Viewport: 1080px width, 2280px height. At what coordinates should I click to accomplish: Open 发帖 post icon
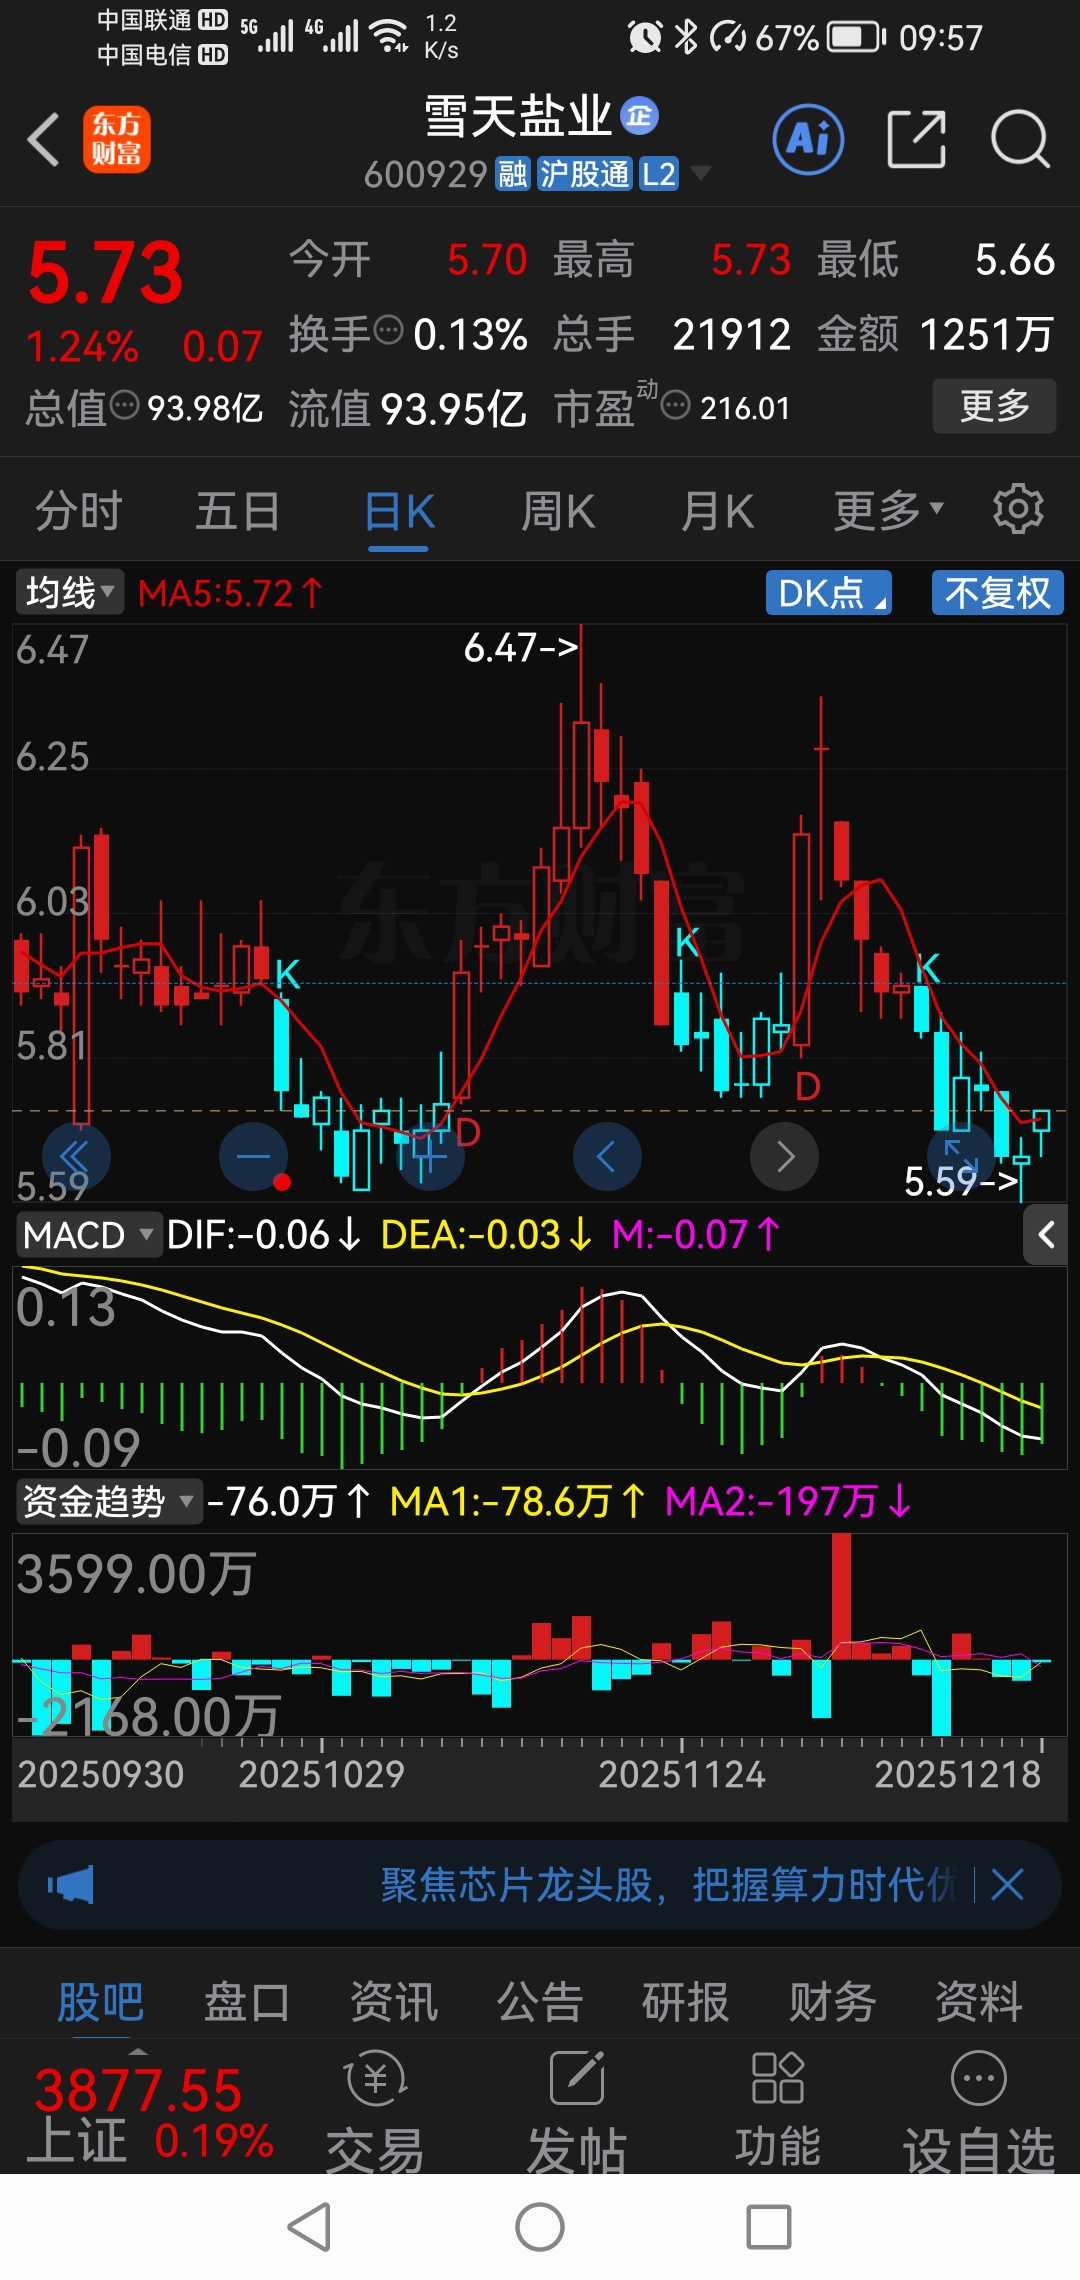[x=577, y=2110]
